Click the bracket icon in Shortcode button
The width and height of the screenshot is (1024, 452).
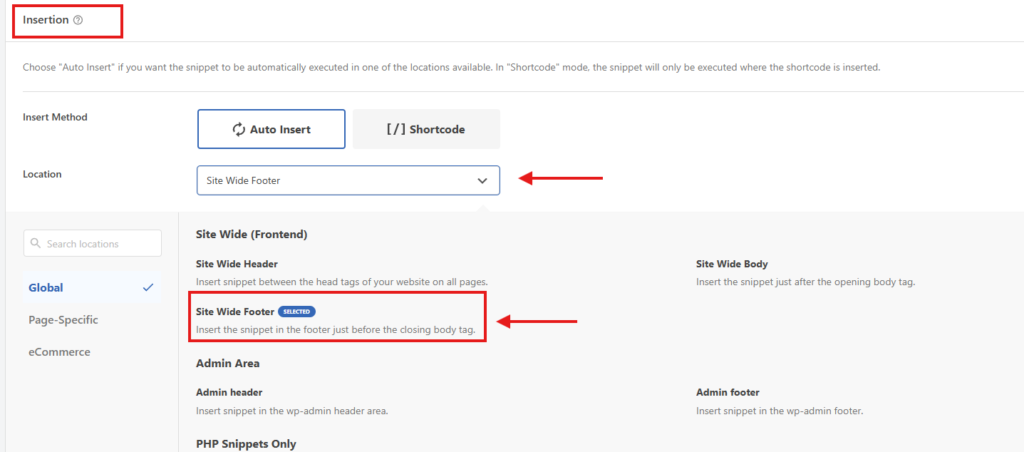pyautogui.click(x=396, y=129)
